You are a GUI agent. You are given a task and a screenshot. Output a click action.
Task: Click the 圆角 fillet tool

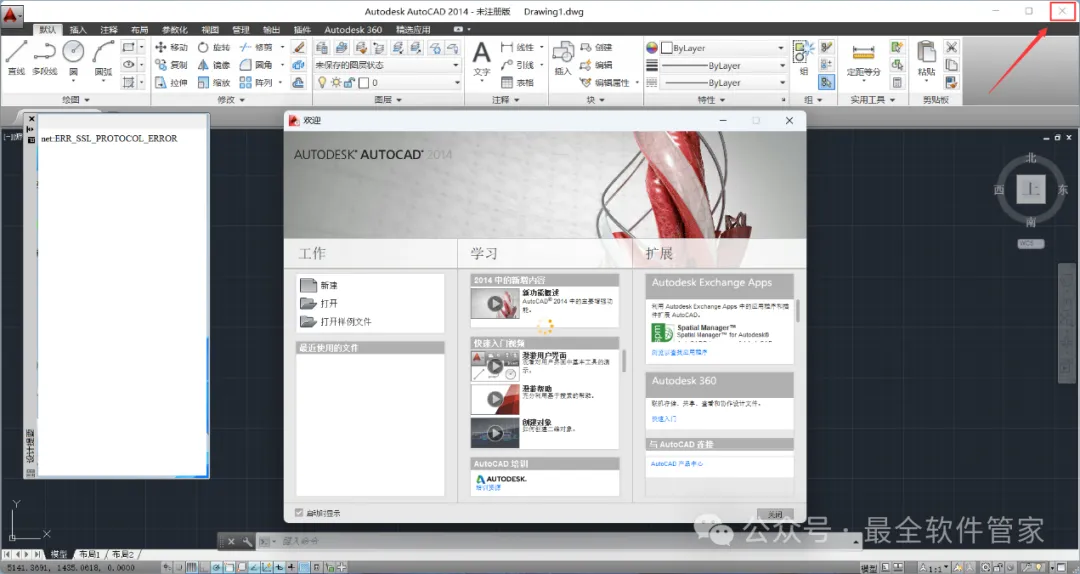pyautogui.click(x=256, y=65)
